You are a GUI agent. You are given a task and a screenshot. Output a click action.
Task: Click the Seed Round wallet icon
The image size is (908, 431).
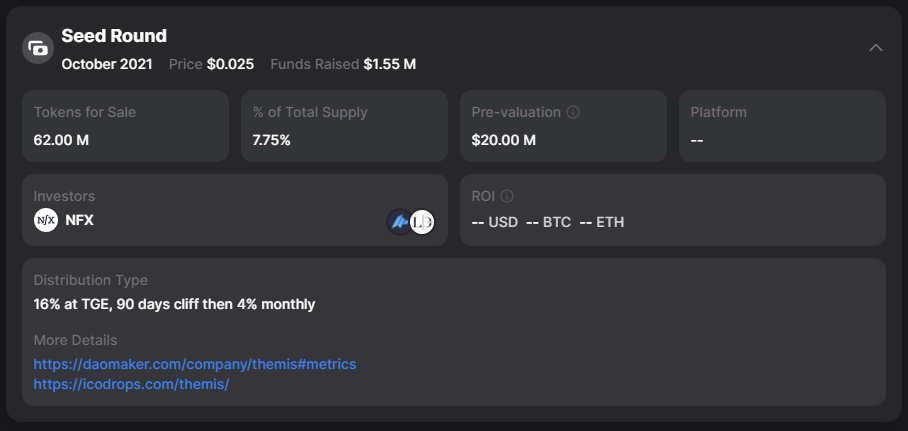pyautogui.click(x=38, y=48)
